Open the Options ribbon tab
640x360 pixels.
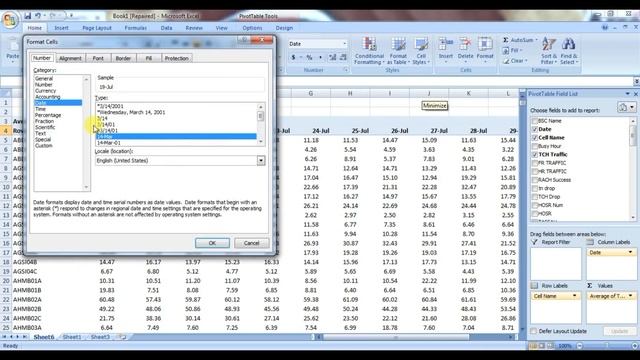coord(252,28)
